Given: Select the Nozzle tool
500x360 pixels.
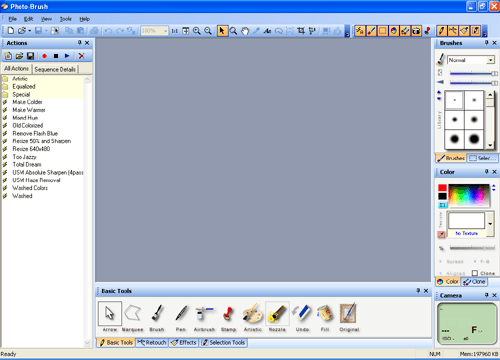Looking at the screenshot, I should point(277,316).
